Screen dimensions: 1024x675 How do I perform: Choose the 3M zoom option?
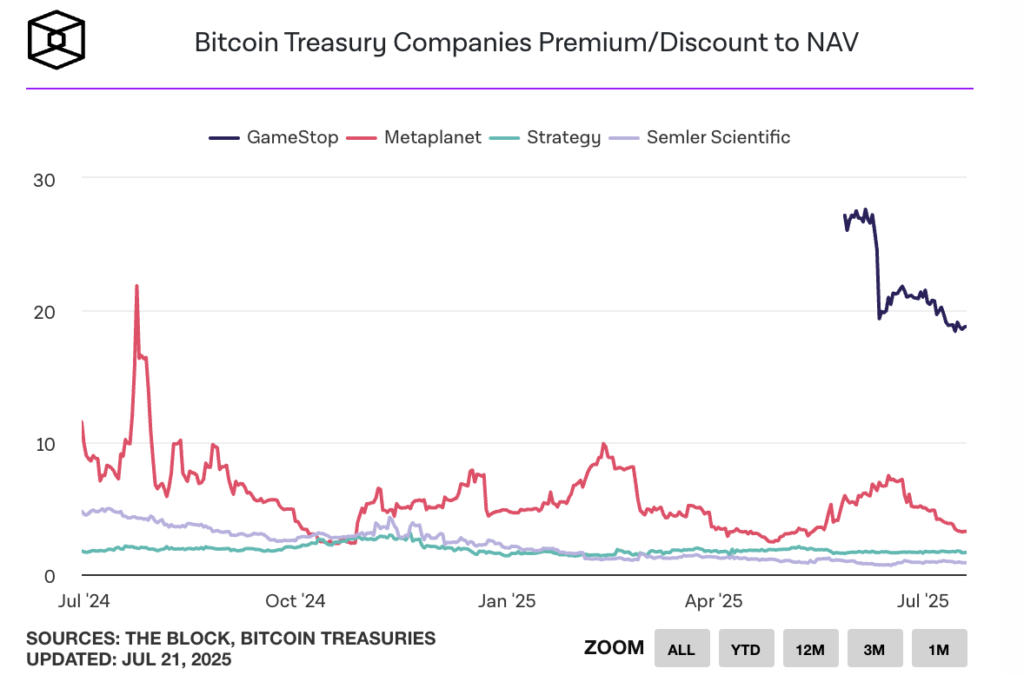(x=874, y=649)
